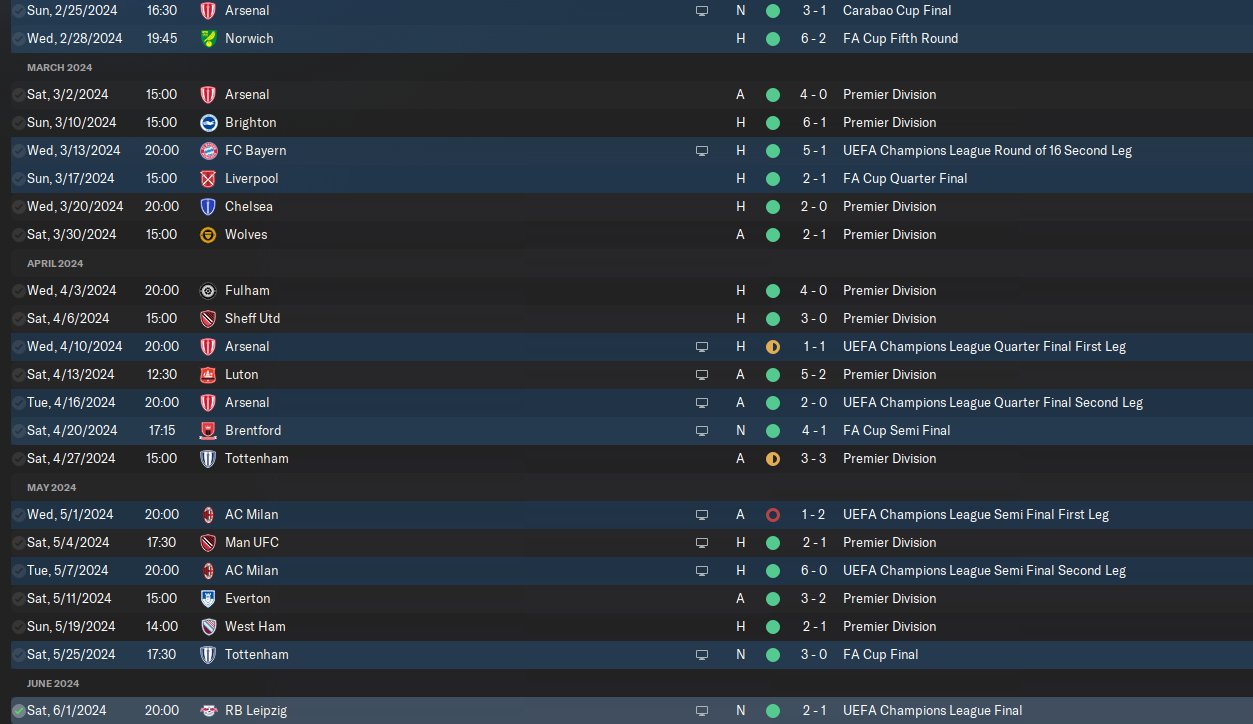Toggle check mark beside RB Leipzig fixture
Image resolution: width=1253 pixels, height=724 pixels.
(x=19, y=711)
